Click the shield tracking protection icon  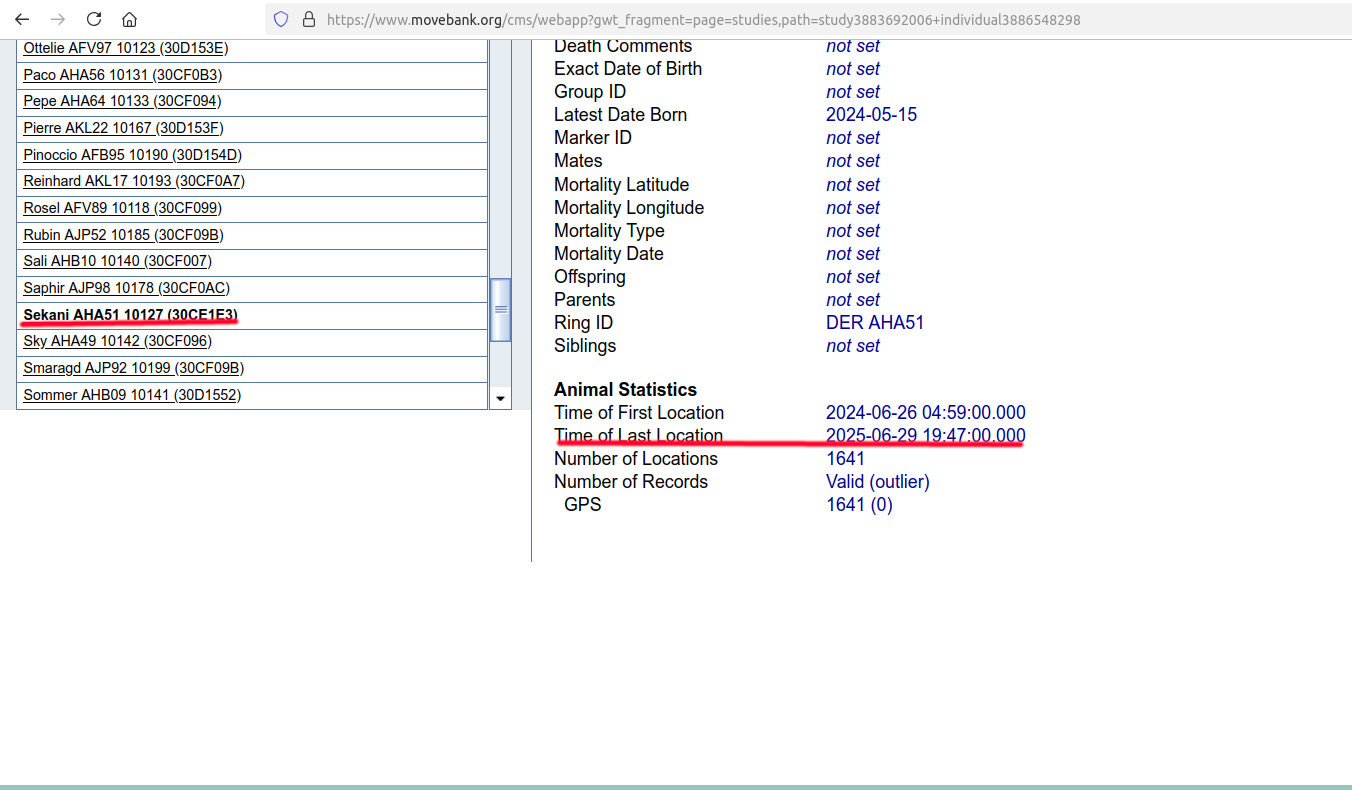(281, 19)
